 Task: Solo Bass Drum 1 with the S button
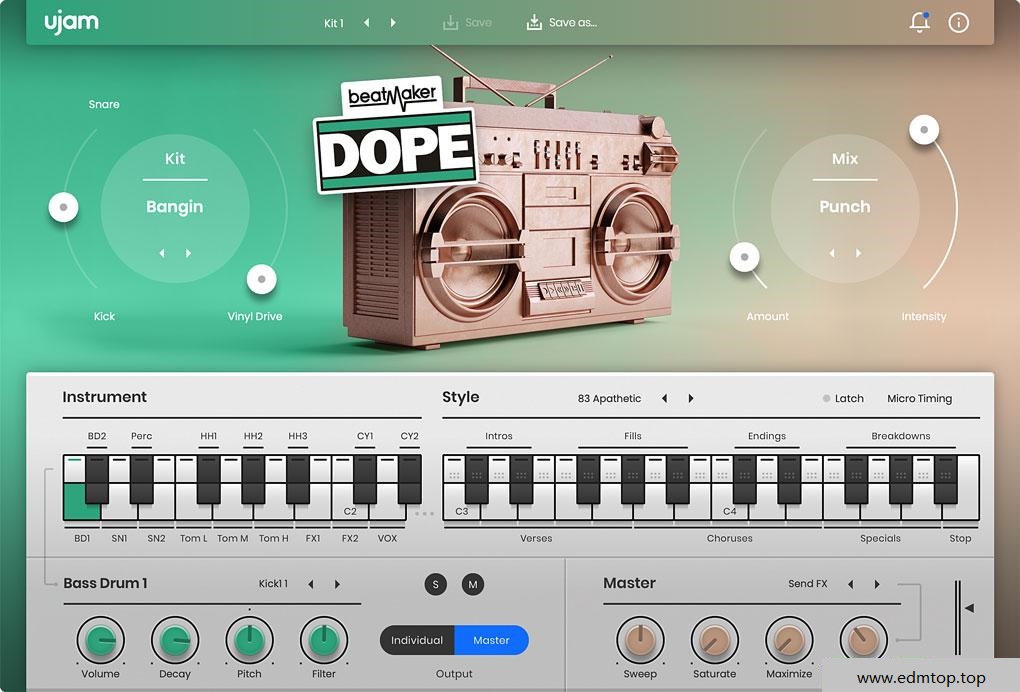(x=435, y=584)
